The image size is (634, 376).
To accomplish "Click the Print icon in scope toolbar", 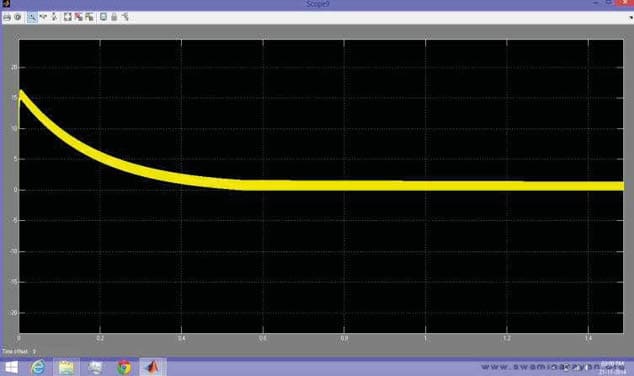I will click(7, 17).
